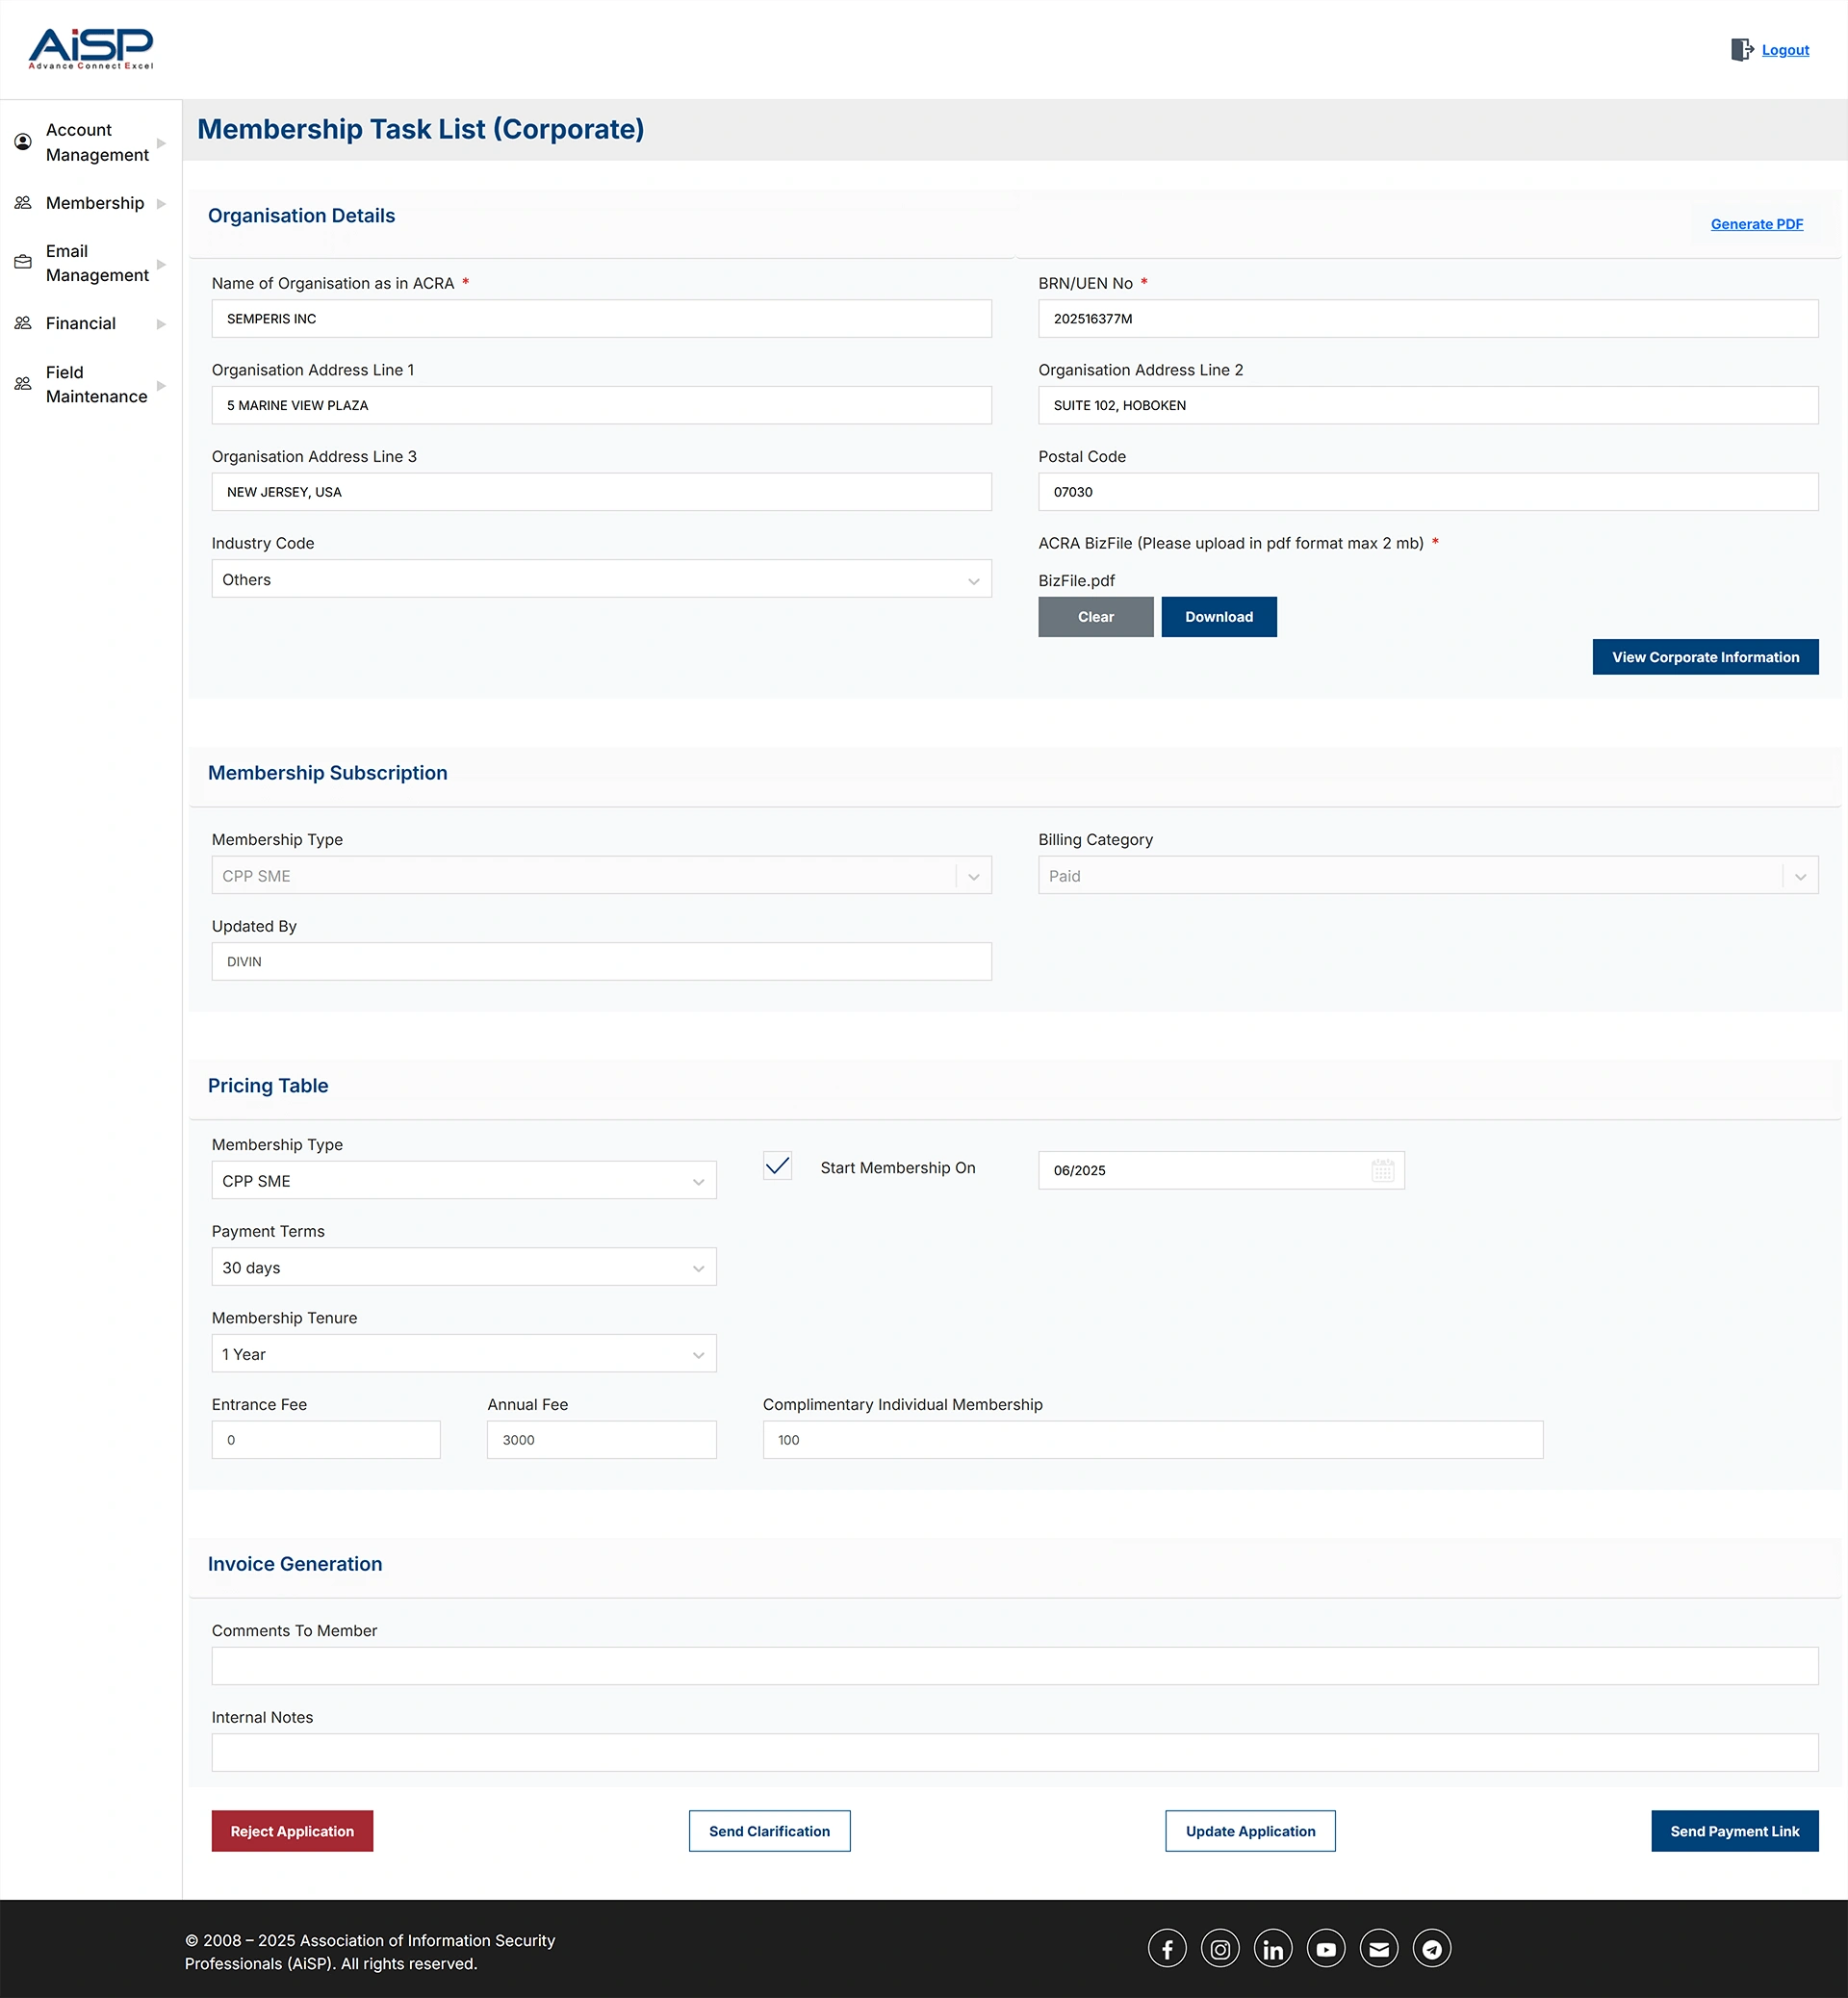This screenshot has width=1848, height=1998.
Task: Open the Financial sidebar menu
Action: pyautogui.click(x=81, y=323)
